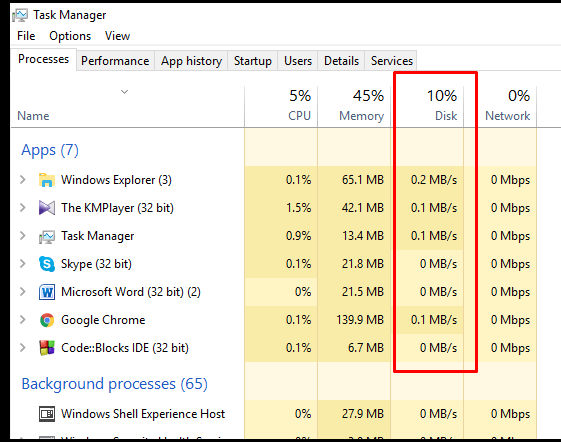Switch to the Startup tab
The image size is (561, 442).
coord(253,61)
